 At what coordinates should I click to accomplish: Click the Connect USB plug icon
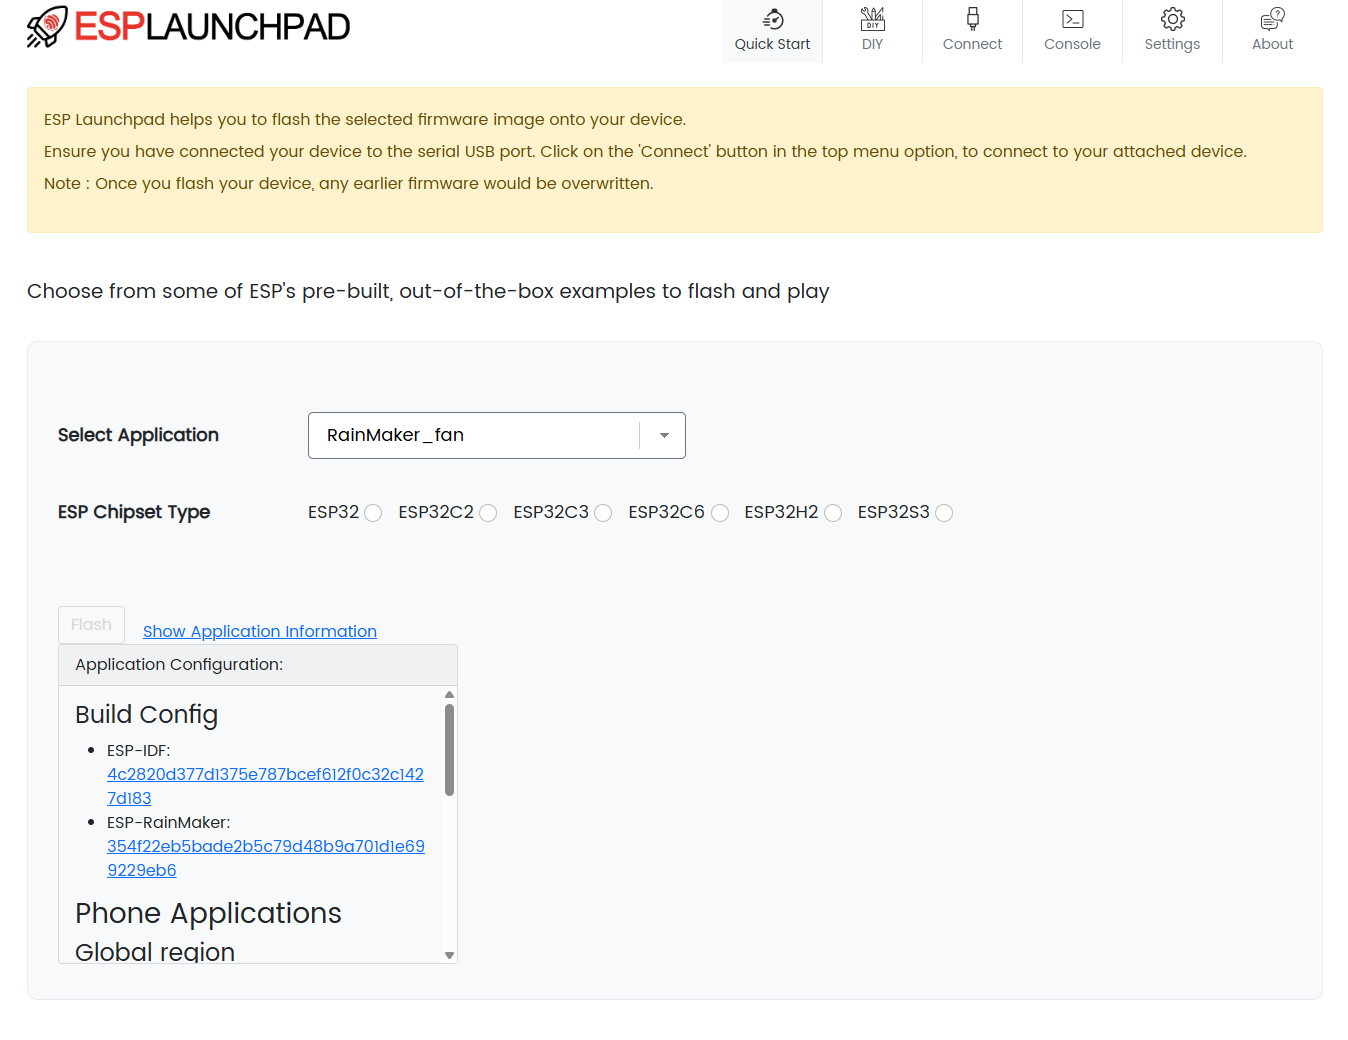point(972,19)
